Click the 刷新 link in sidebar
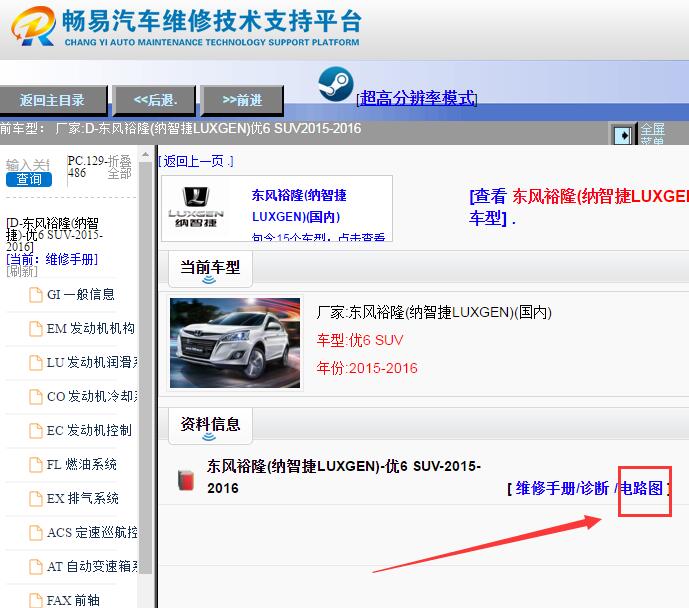Screen dimensions: 689x608 point(22,271)
